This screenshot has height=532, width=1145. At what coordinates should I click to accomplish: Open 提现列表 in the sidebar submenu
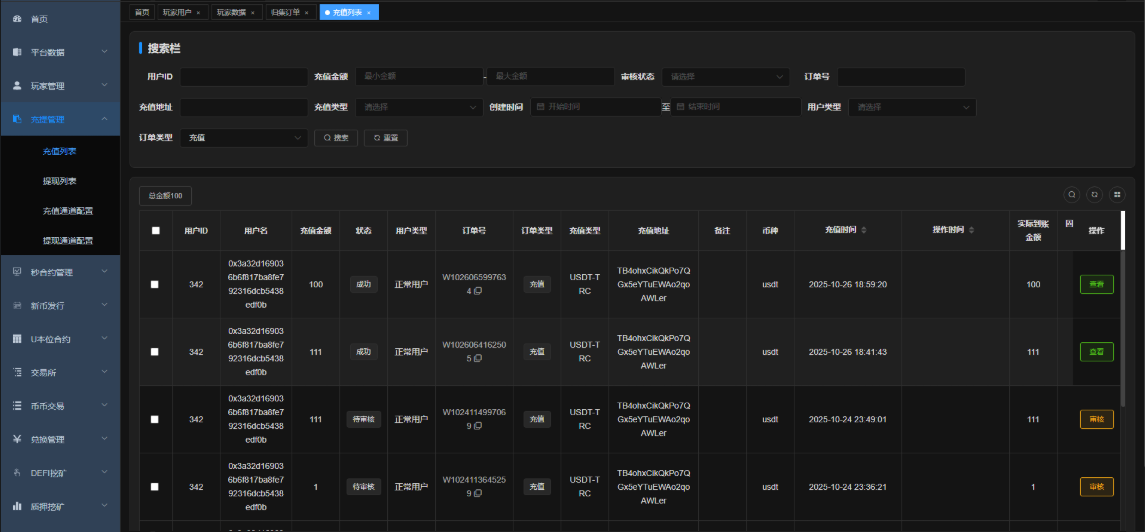[x=60, y=181]
